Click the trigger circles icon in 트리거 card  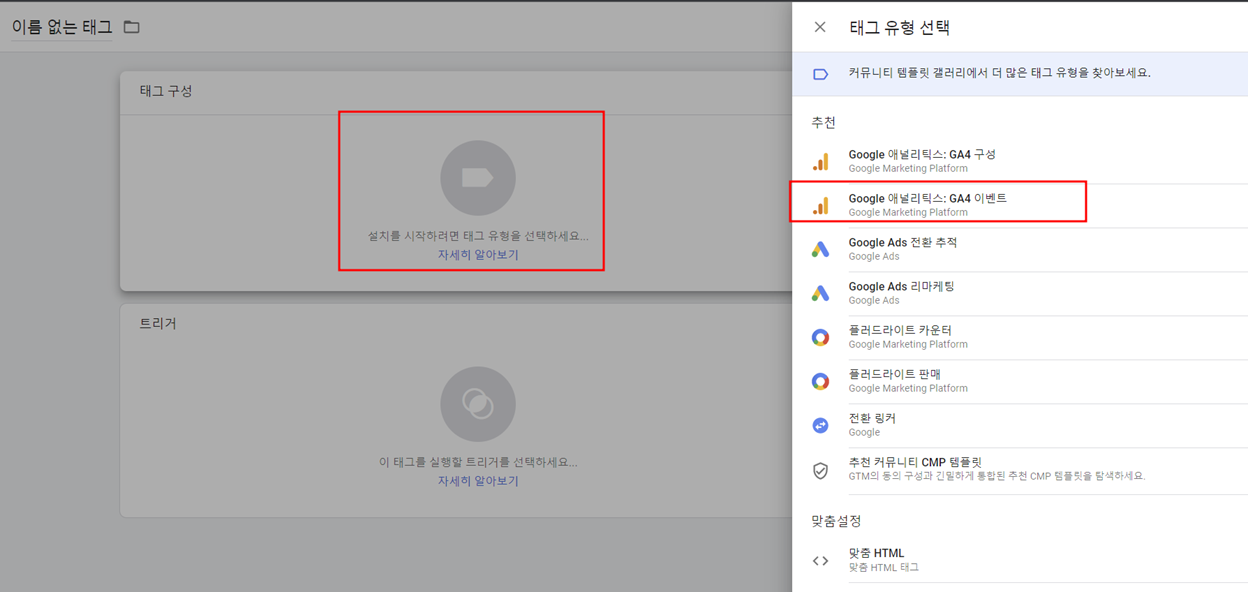coord(478,404)
